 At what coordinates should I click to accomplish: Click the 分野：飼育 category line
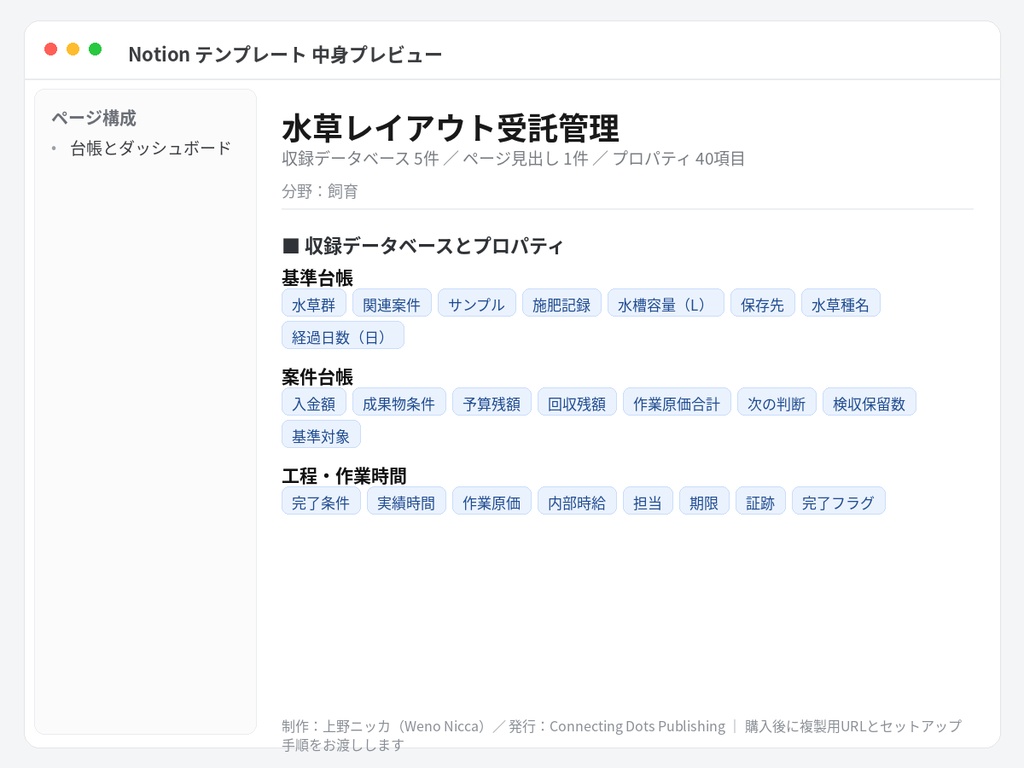pos(320,191)
